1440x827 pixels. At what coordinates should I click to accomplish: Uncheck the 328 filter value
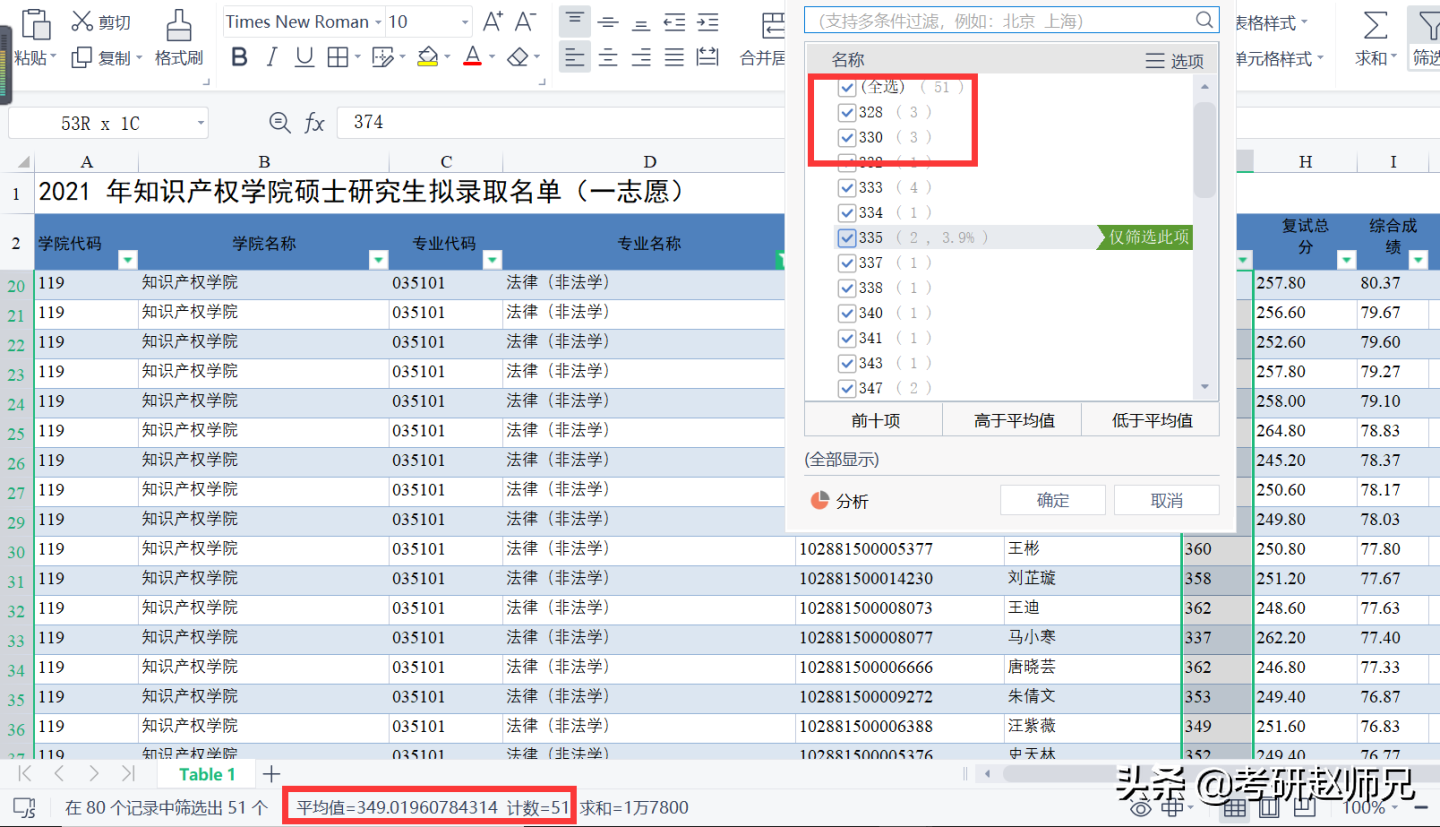(846, 112)
